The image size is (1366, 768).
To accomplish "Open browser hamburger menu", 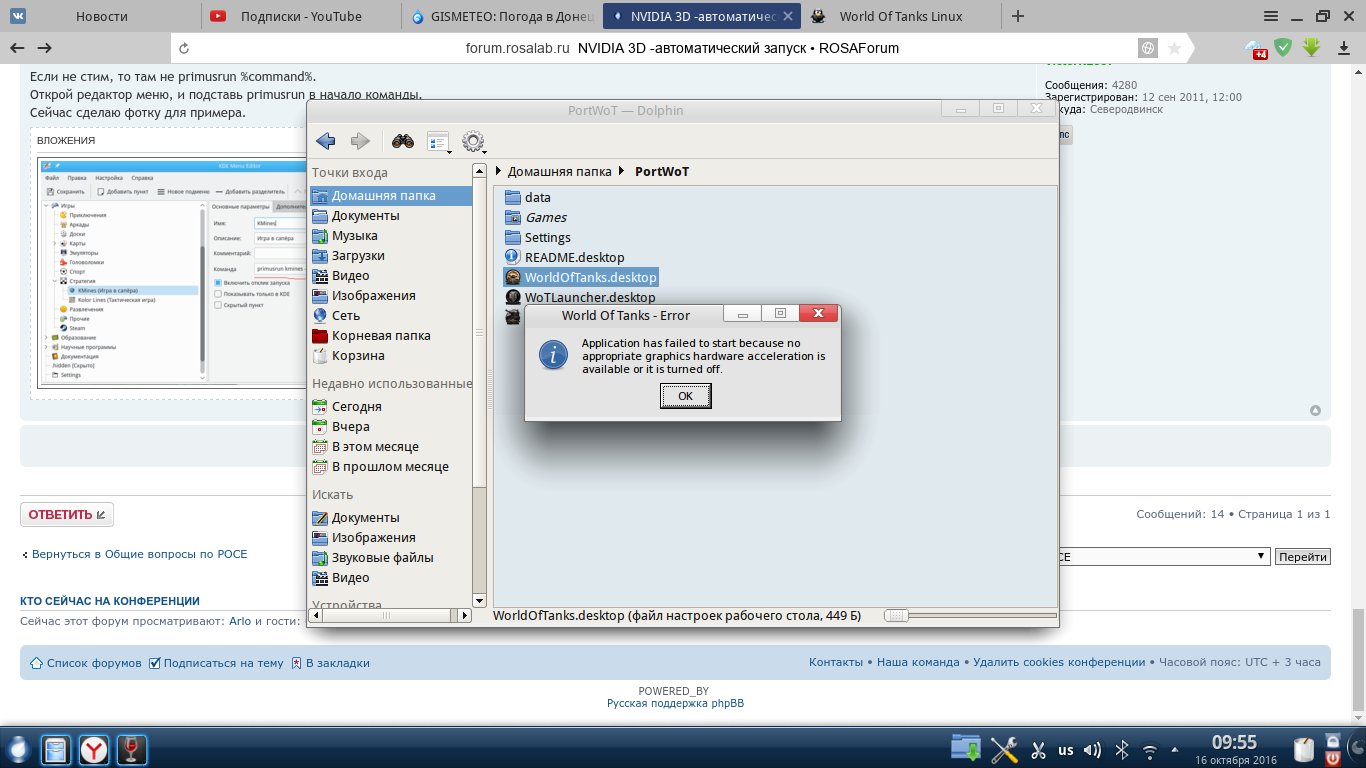I will pos(1271,16).
